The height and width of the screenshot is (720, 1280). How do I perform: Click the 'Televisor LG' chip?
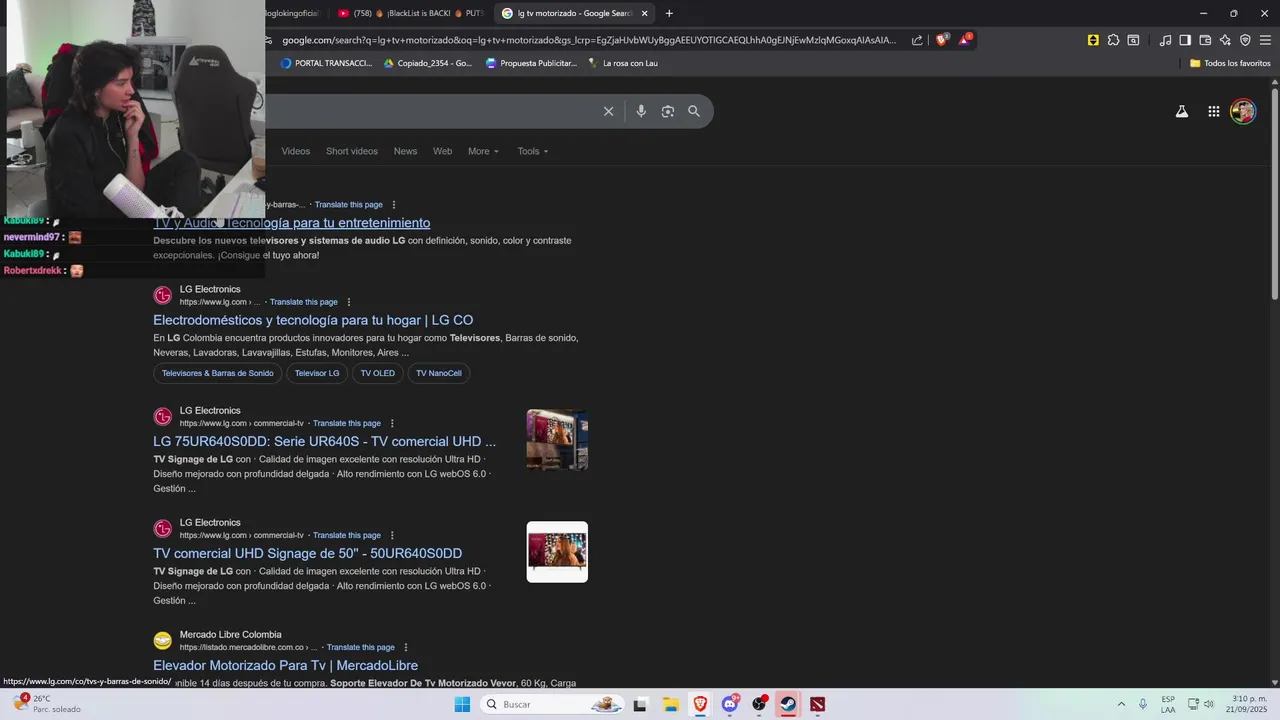coord(317,373)
